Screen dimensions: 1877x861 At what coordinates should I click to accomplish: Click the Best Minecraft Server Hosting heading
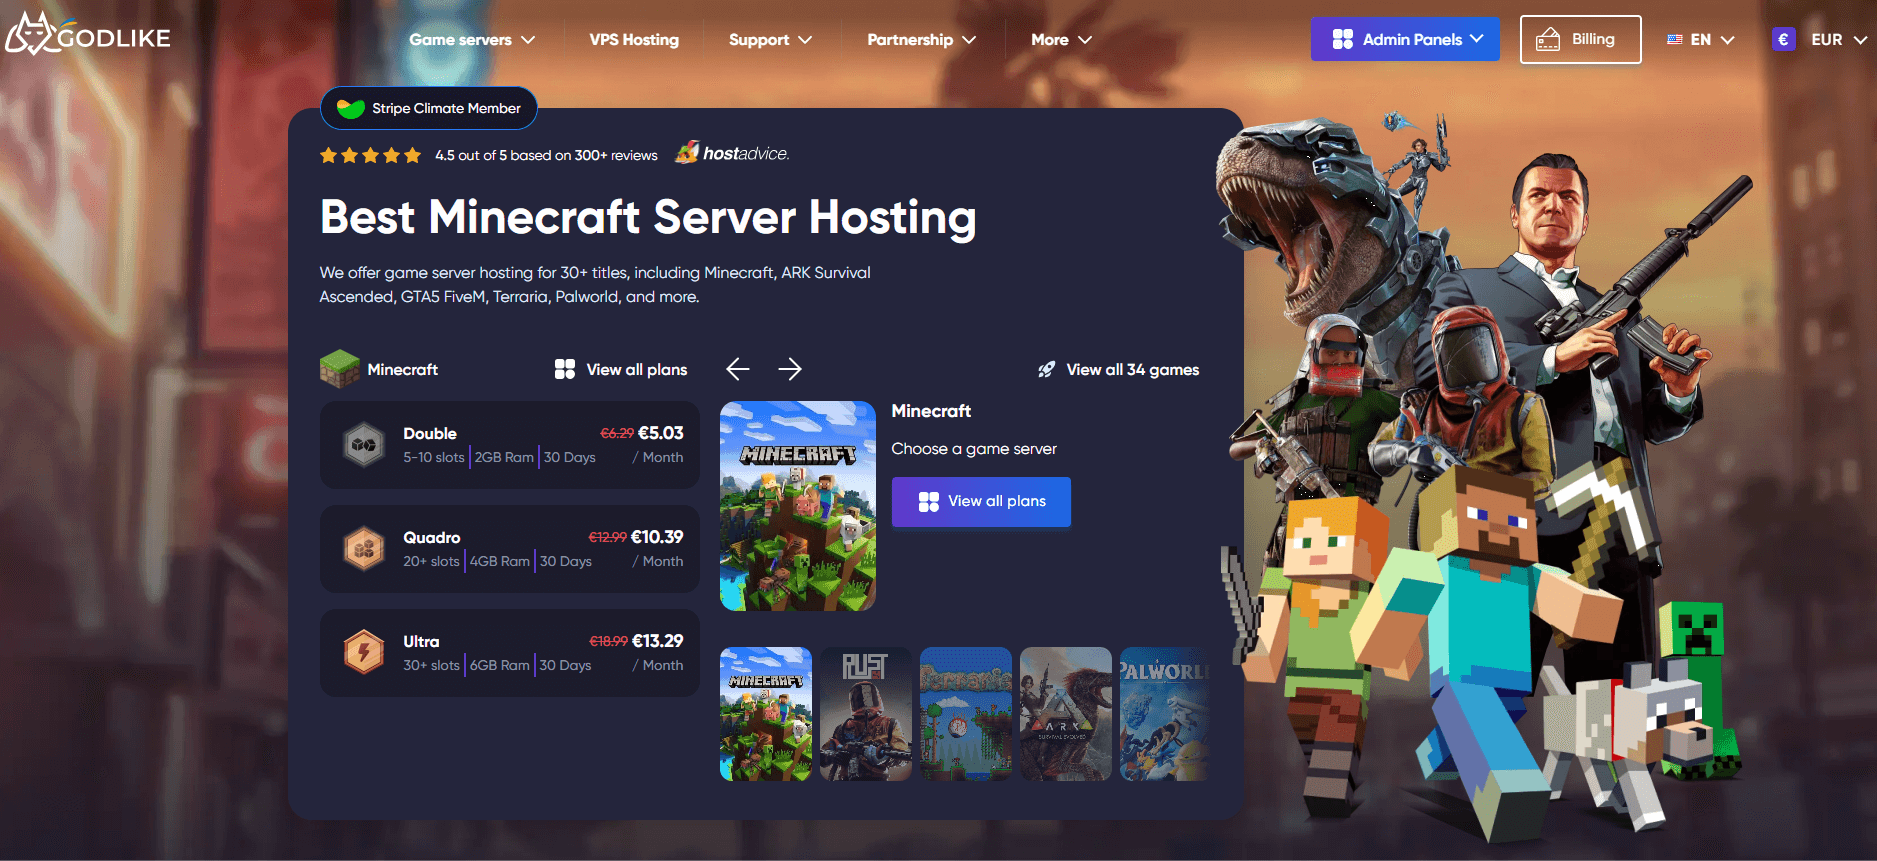(x=648, y=218)
